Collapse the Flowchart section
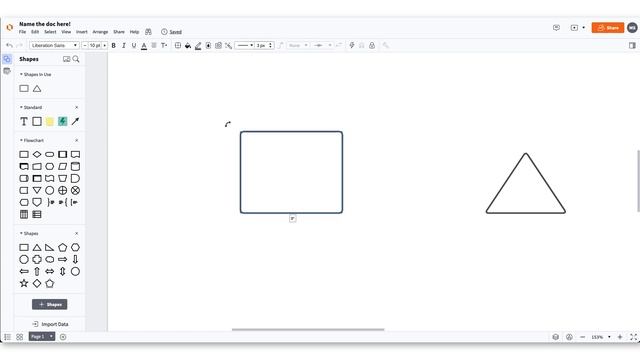 point(21,140)
